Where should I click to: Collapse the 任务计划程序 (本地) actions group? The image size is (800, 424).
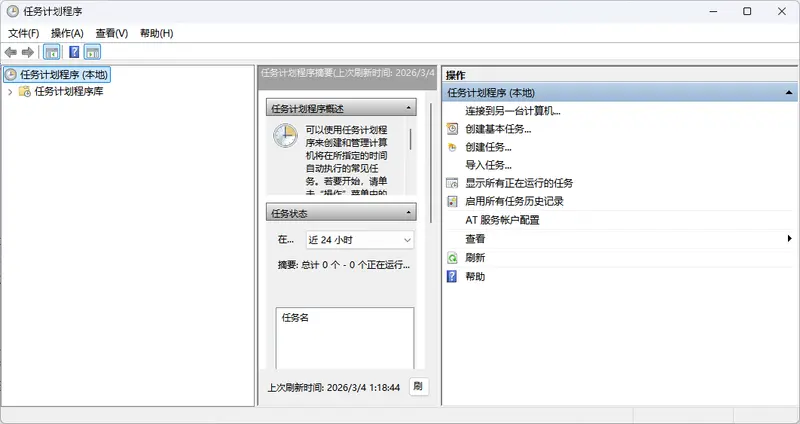(789, 93)
